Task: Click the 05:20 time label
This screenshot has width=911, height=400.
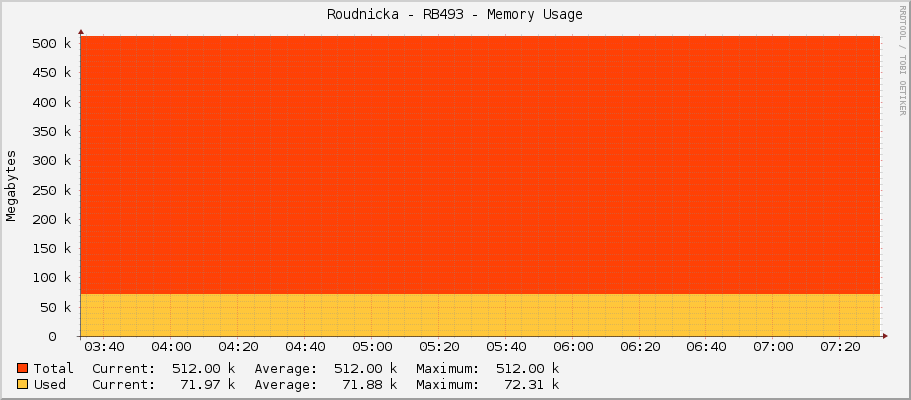Action: (x=439, y=347)
